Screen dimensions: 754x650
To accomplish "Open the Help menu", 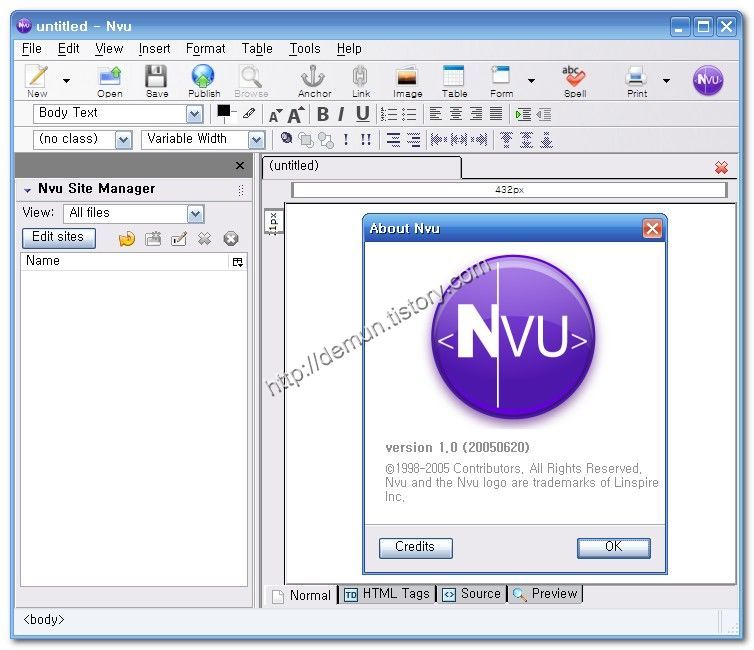I will (349, 49).
